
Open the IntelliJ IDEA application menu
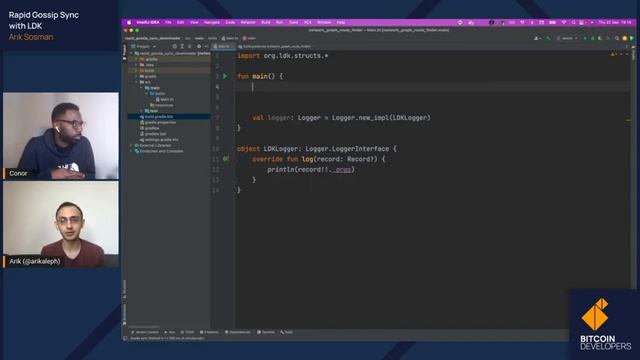pos(148,22)
